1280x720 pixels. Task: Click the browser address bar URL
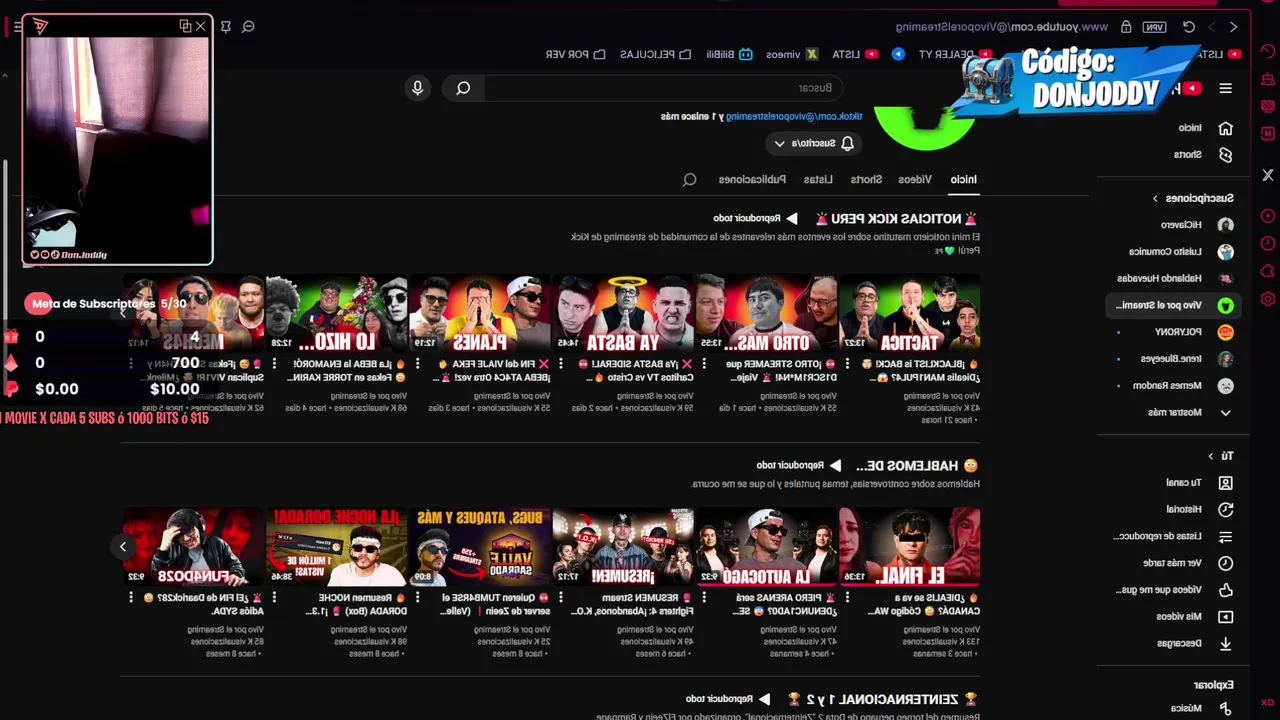pyautogui.click(x=1001, y=27)
